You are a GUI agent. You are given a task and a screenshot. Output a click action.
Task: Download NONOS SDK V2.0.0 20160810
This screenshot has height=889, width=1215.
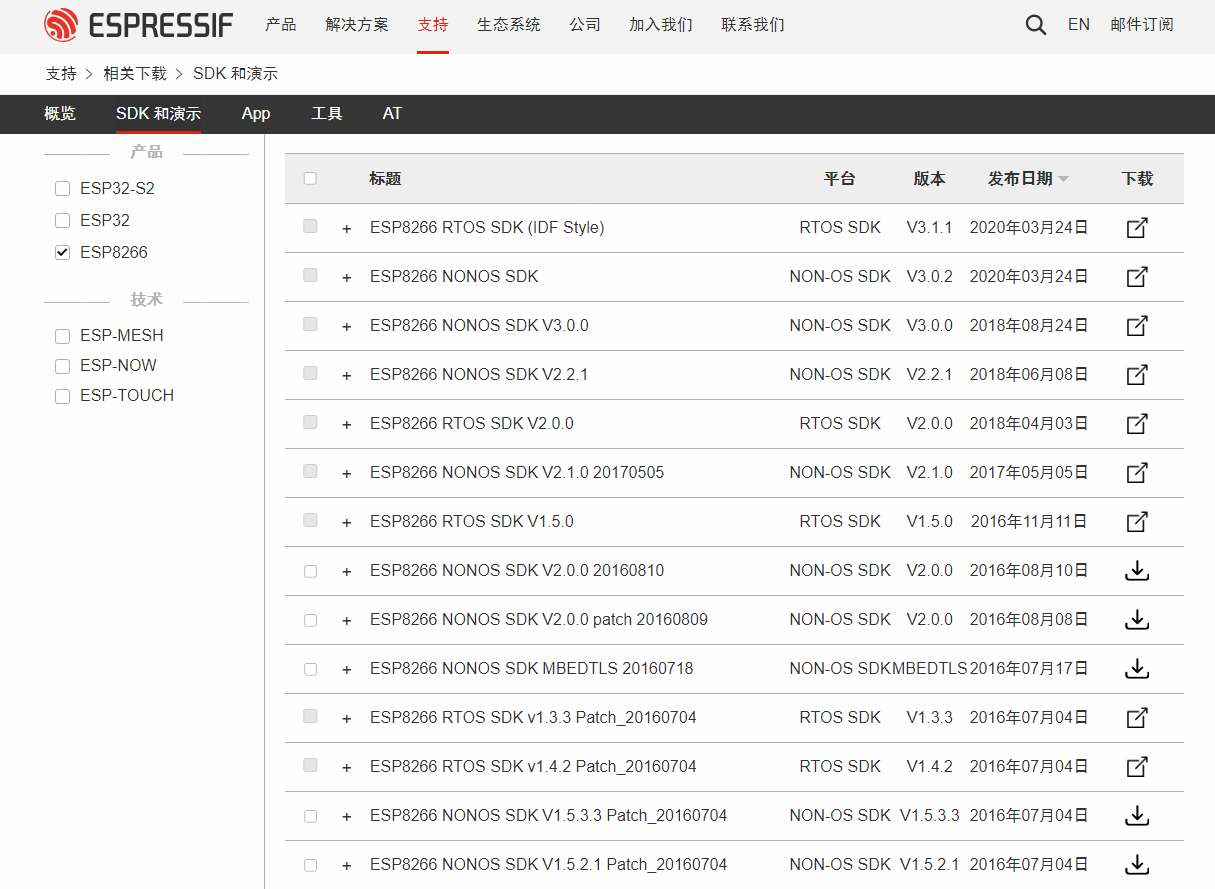pyautogui.click(x=1137, y=571)
